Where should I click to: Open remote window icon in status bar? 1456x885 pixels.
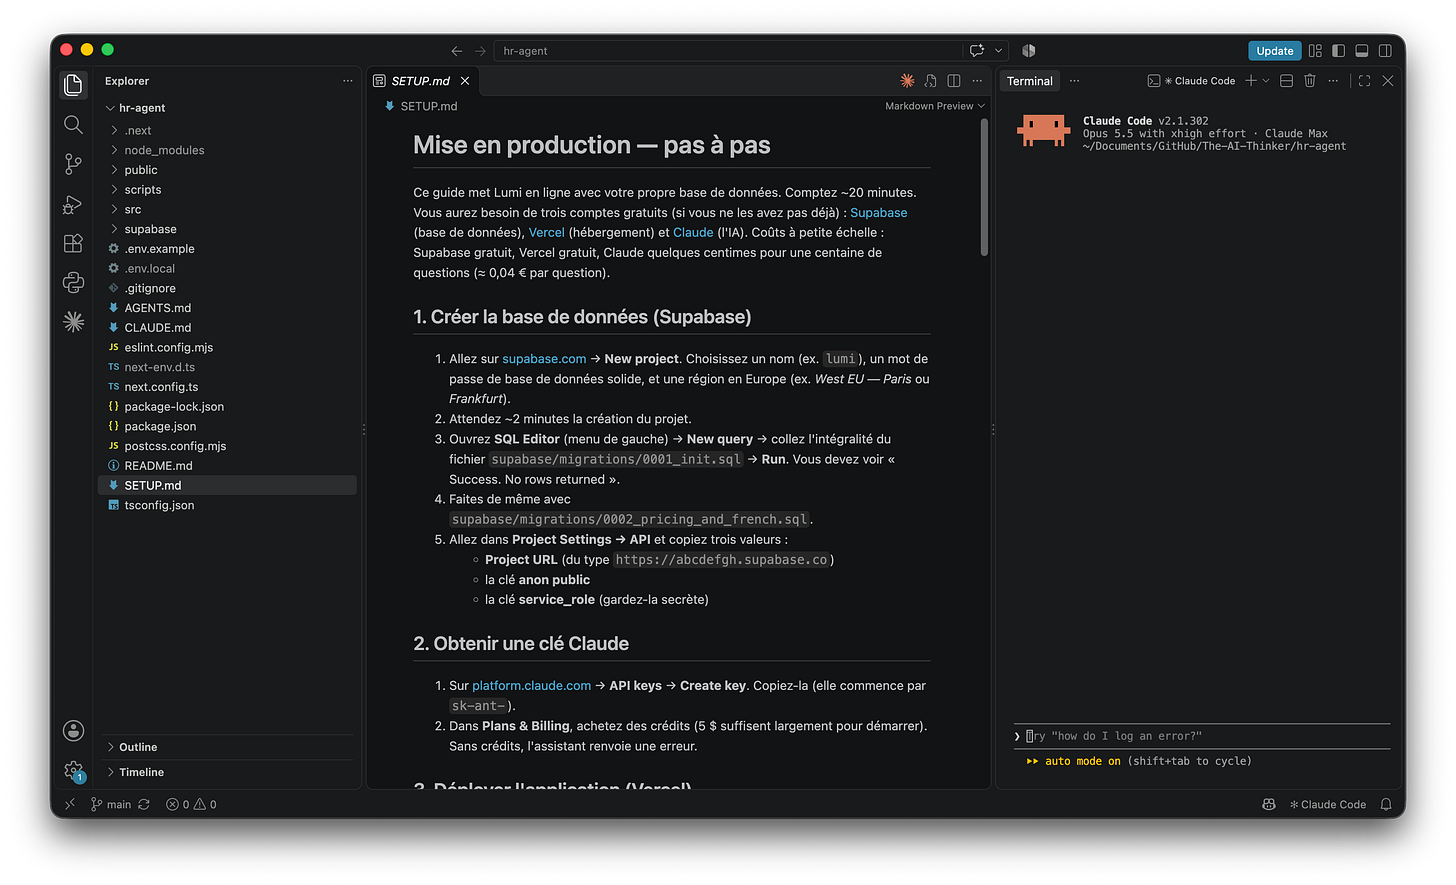(69, 804)
